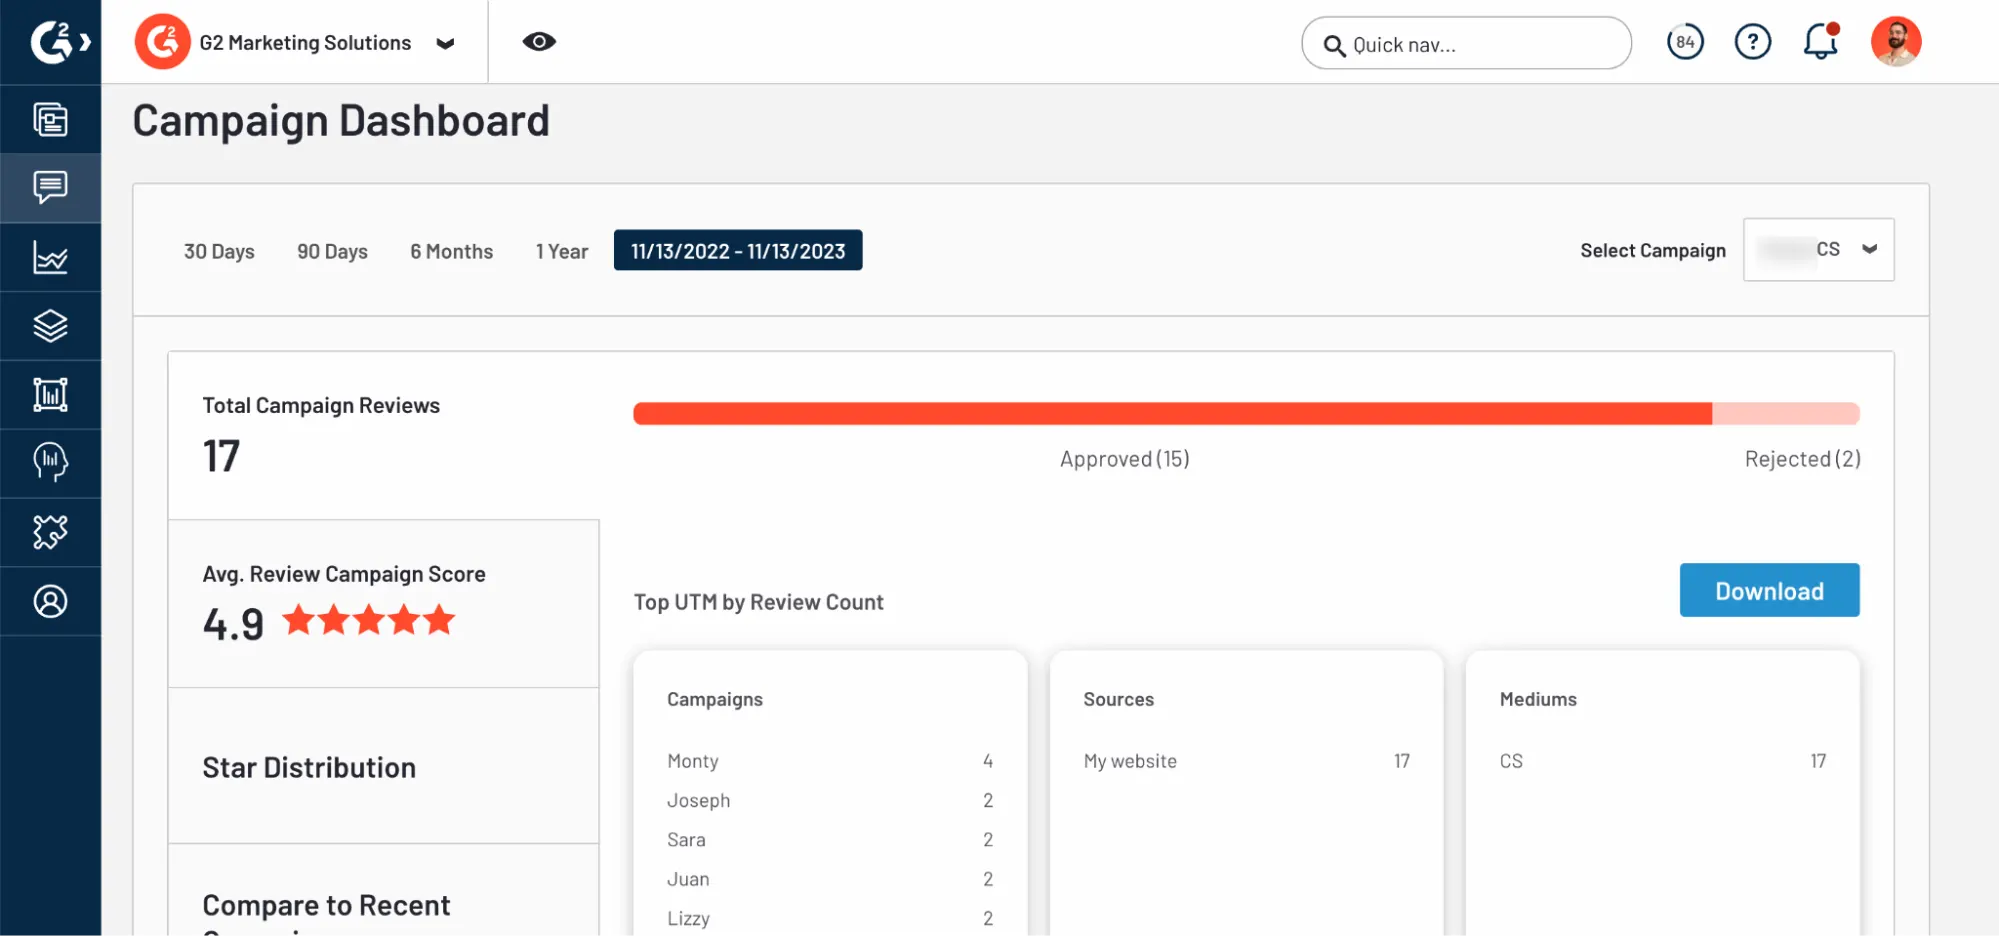Click the bar-chart widget sidebar icon

coord(51,394)
